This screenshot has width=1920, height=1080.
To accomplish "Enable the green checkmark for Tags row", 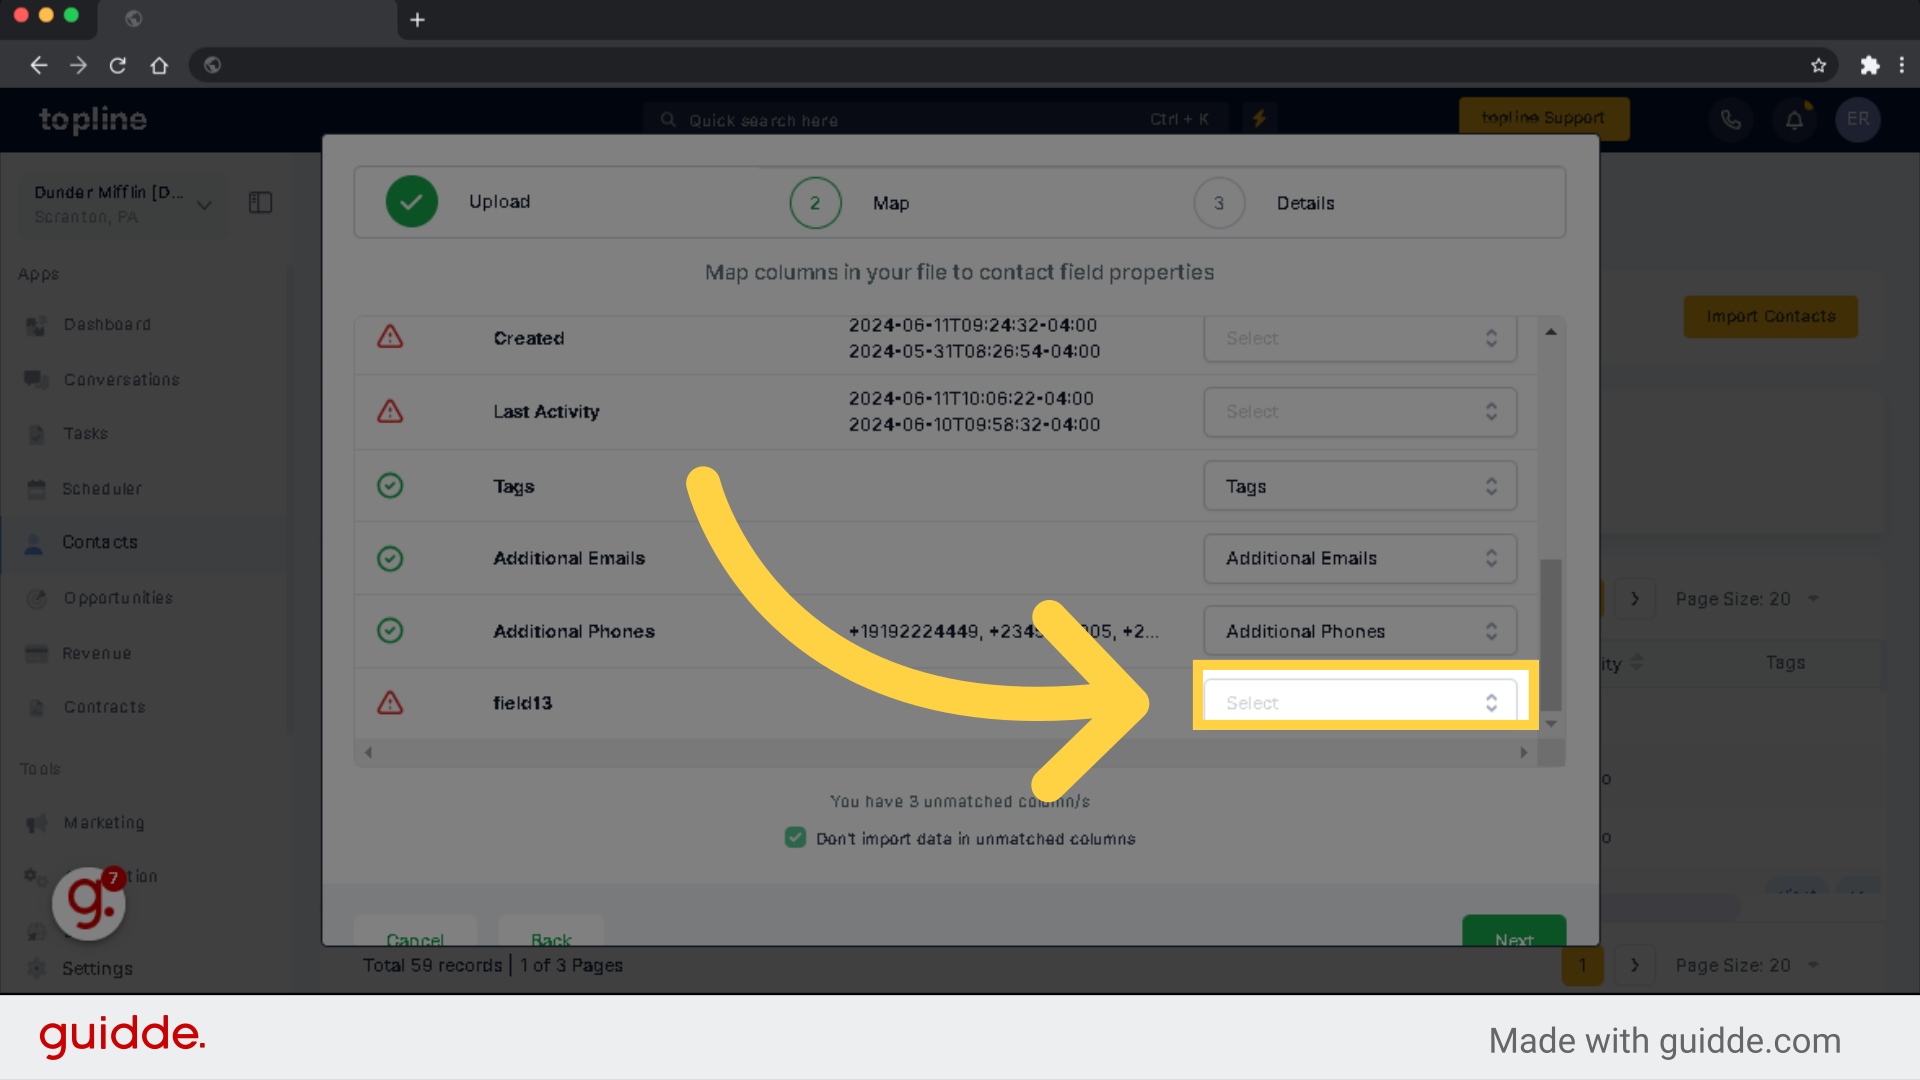I will click(x=390, y=485).
